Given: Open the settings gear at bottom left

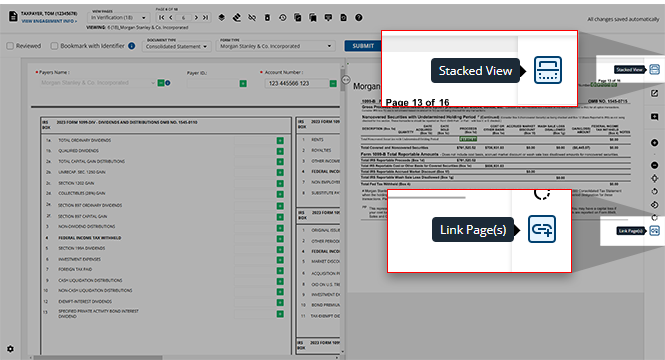Looking at the screenshot, I should [x=10, y=349].
